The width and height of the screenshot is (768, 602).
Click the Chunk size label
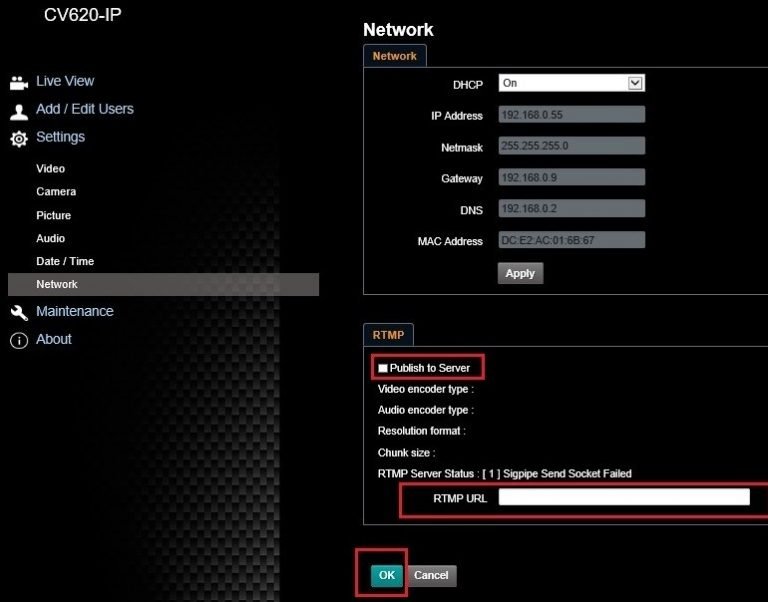[x=407, y=453]
